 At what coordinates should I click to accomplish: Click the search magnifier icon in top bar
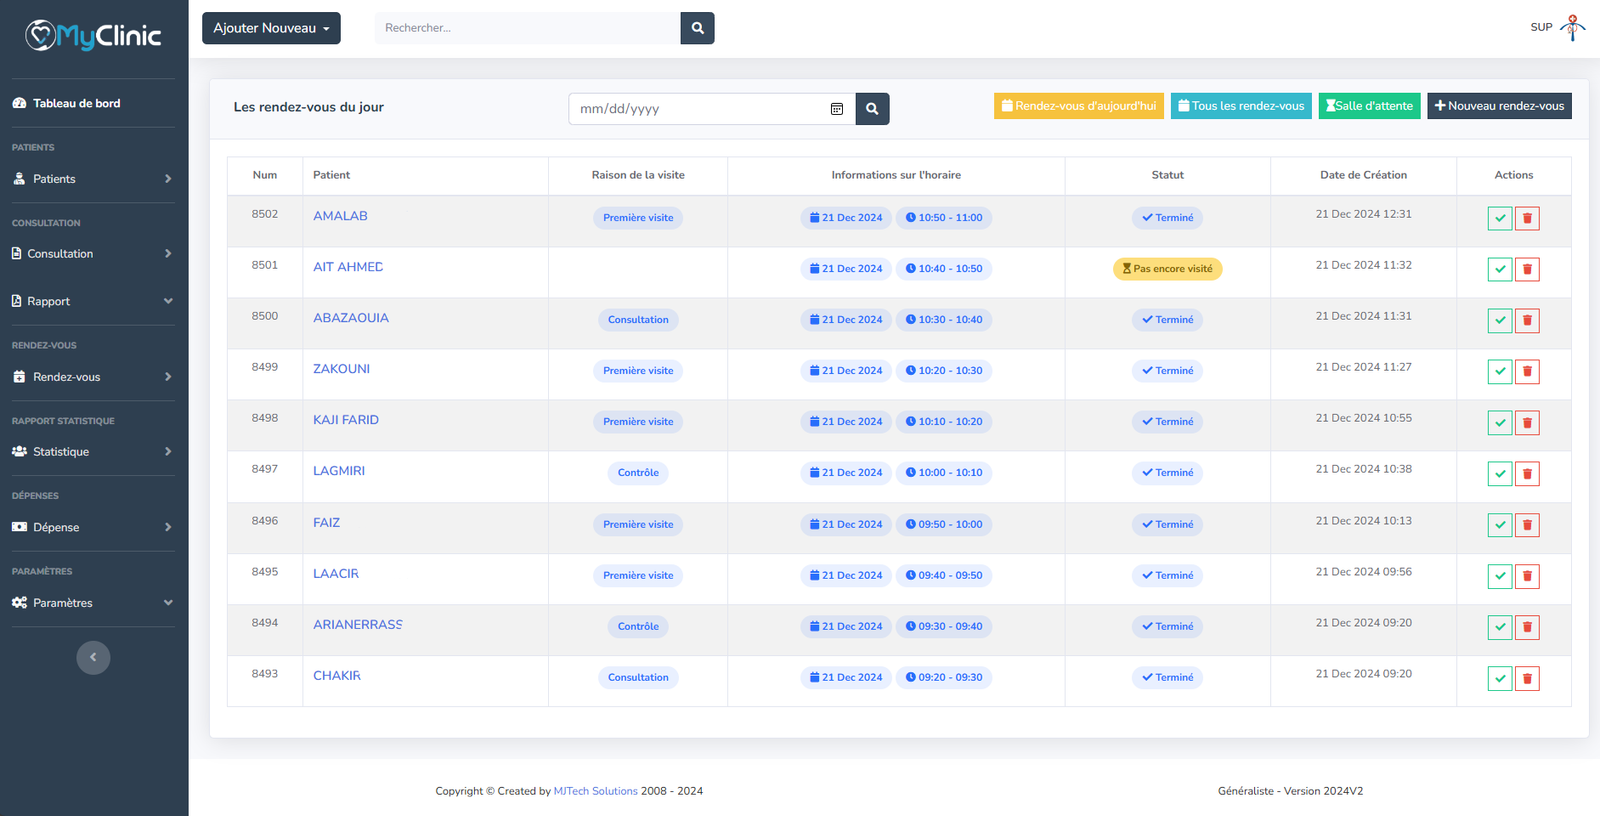pyautogui.click(x=697, y=28)
